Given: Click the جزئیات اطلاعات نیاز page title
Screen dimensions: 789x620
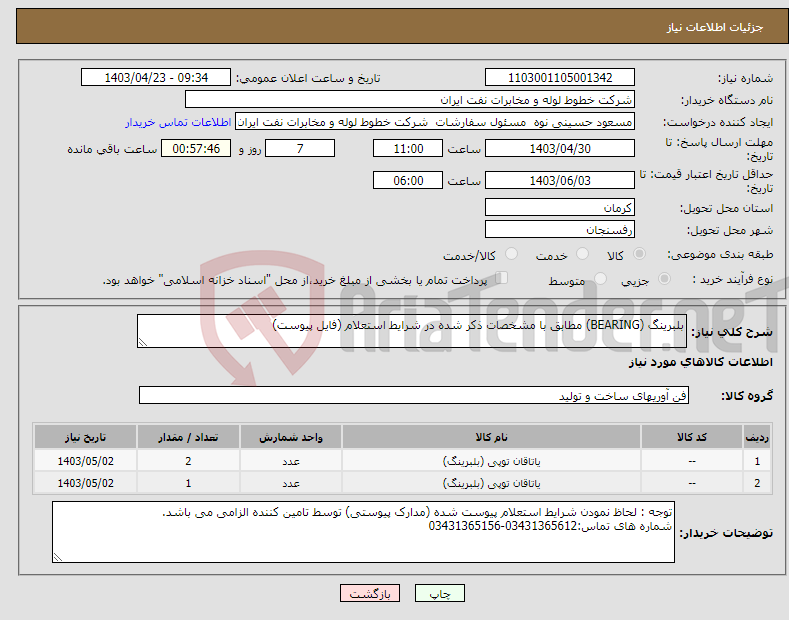Looking at the screenshot, I should pyautogui.click(x=715, y=27).
